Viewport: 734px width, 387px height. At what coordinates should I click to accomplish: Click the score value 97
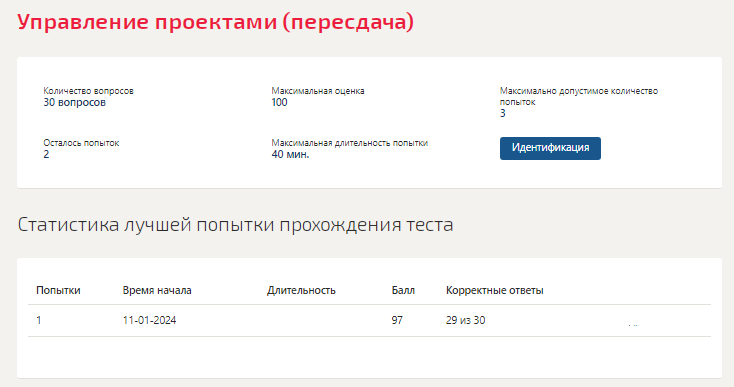click(x=397, y=320)
